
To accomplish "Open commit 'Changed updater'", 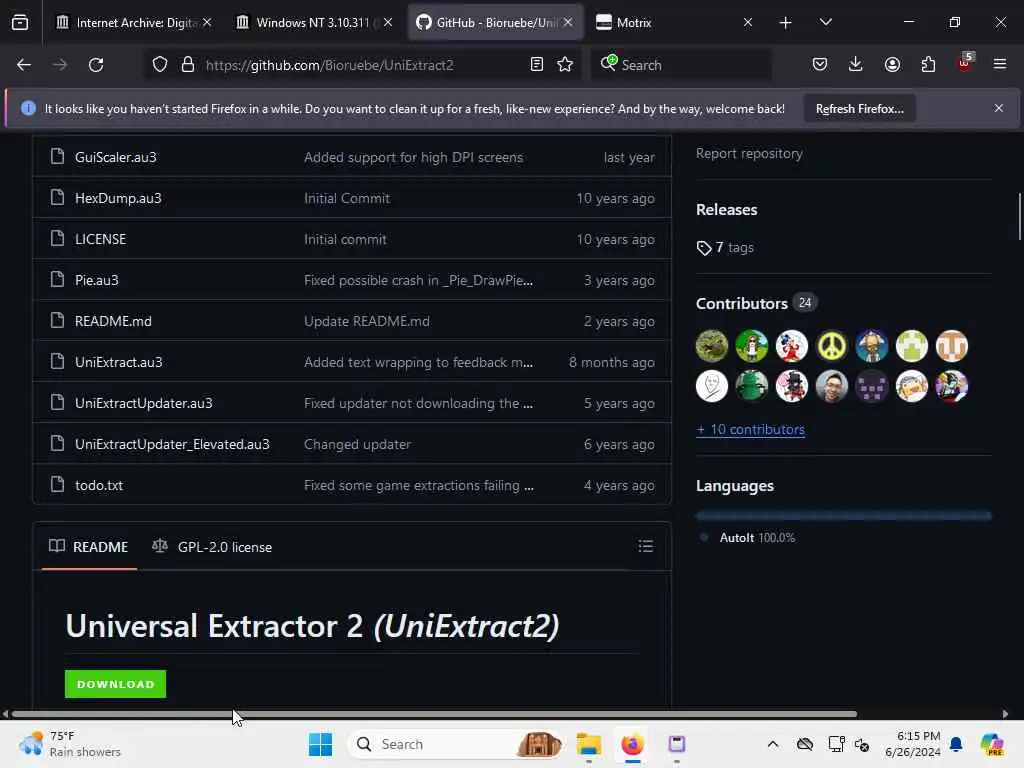I will (x=357, y=445).
